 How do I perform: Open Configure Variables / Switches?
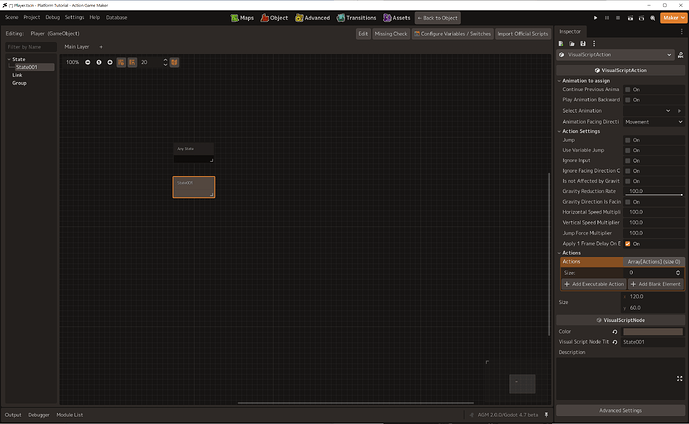coord(452,34)
